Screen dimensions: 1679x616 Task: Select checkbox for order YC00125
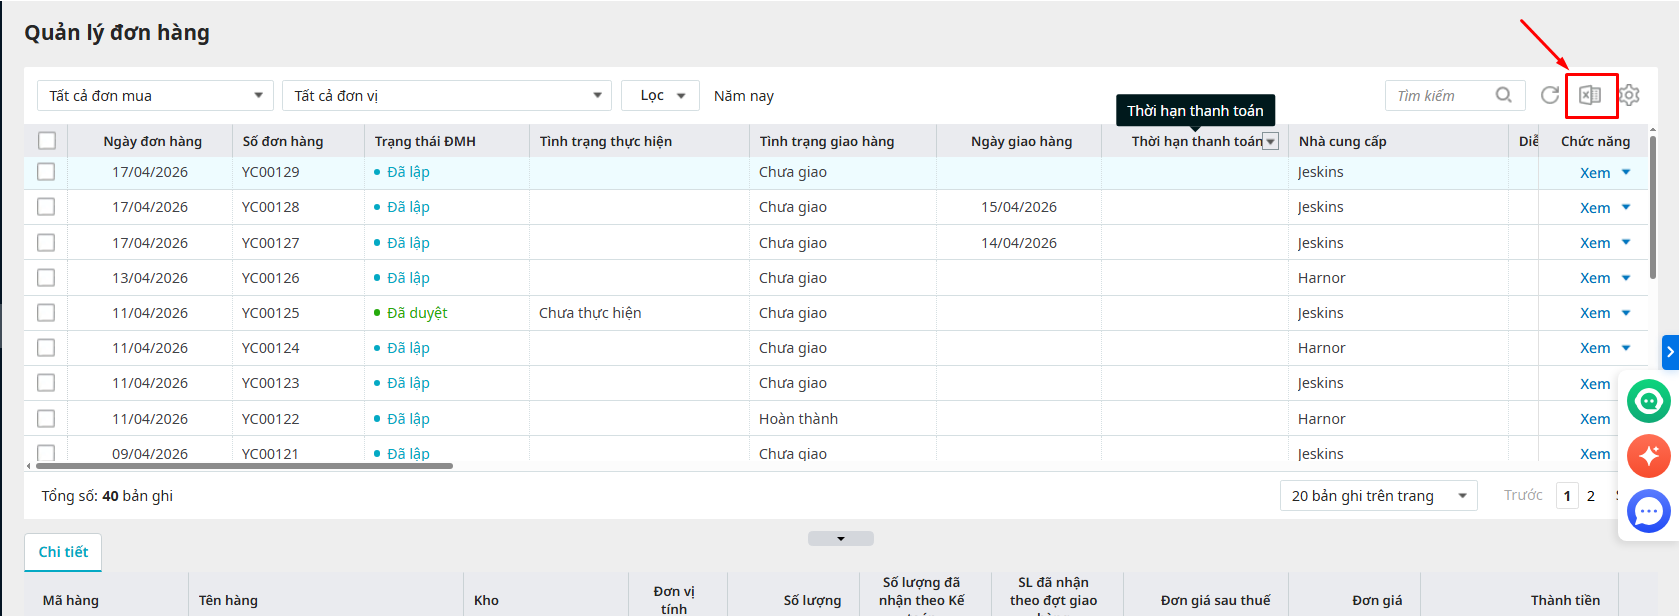click(46, 313)
